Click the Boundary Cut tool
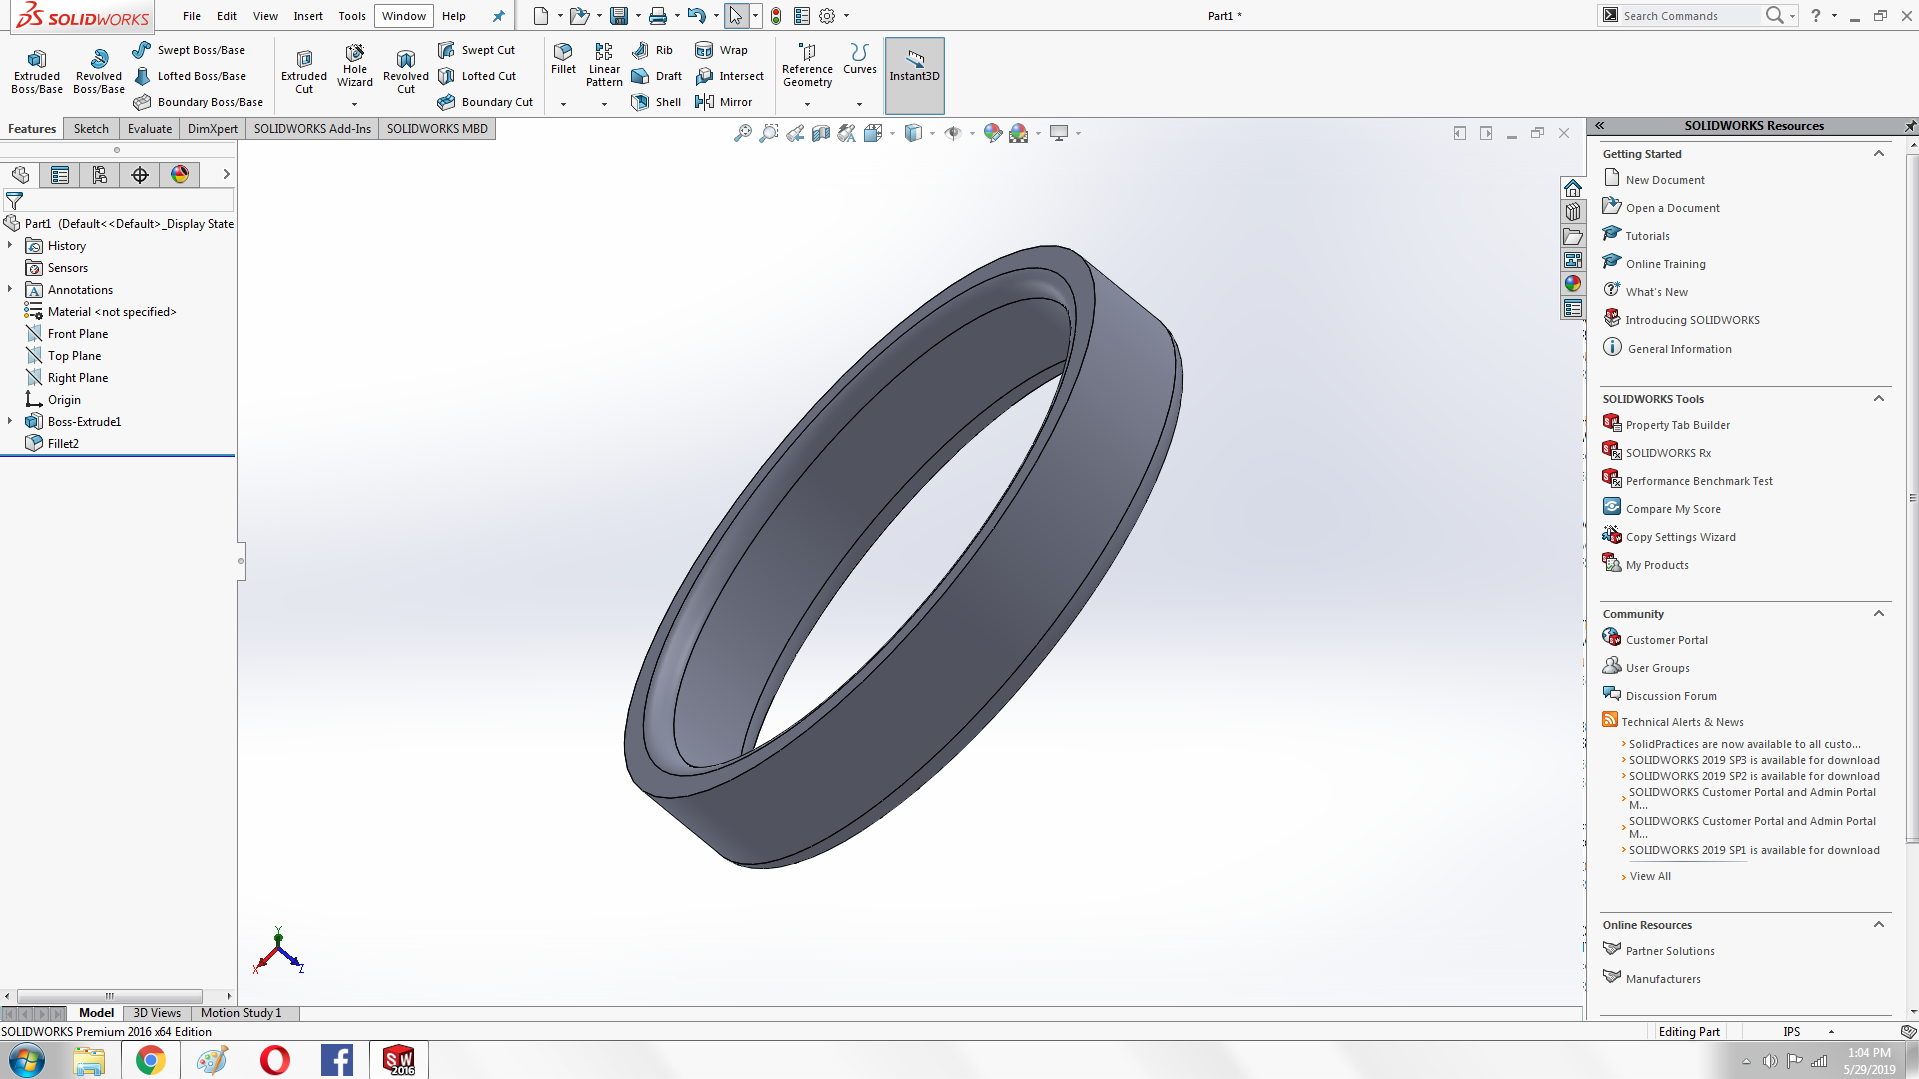Image resolution: width=1919 pixels, height=1079 pixels. click(x=485, y=102)
